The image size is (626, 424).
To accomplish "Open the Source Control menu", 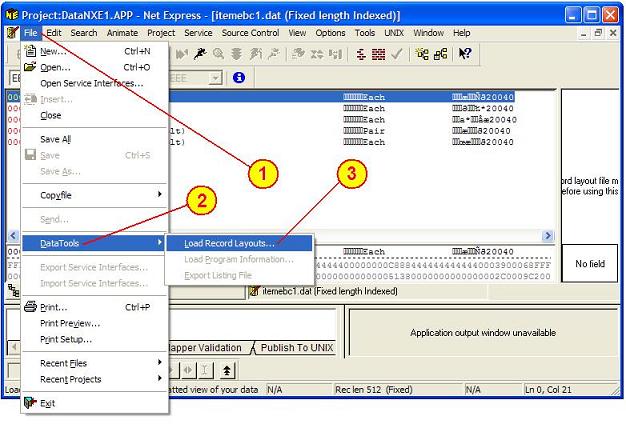I will pos(250,33).
